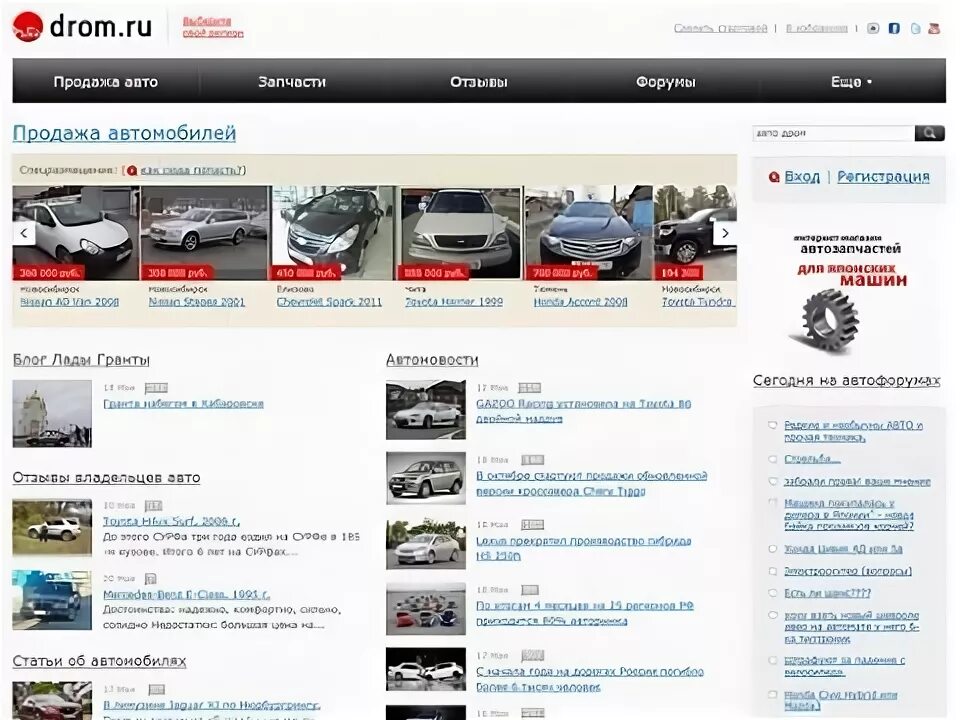
Task: Open the Автоновости section link
Action: 432,360
